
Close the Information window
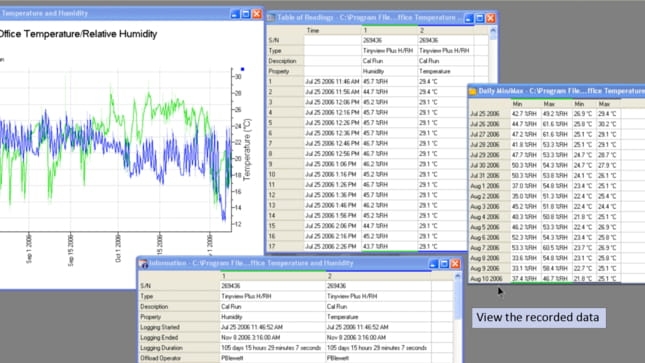455,264
